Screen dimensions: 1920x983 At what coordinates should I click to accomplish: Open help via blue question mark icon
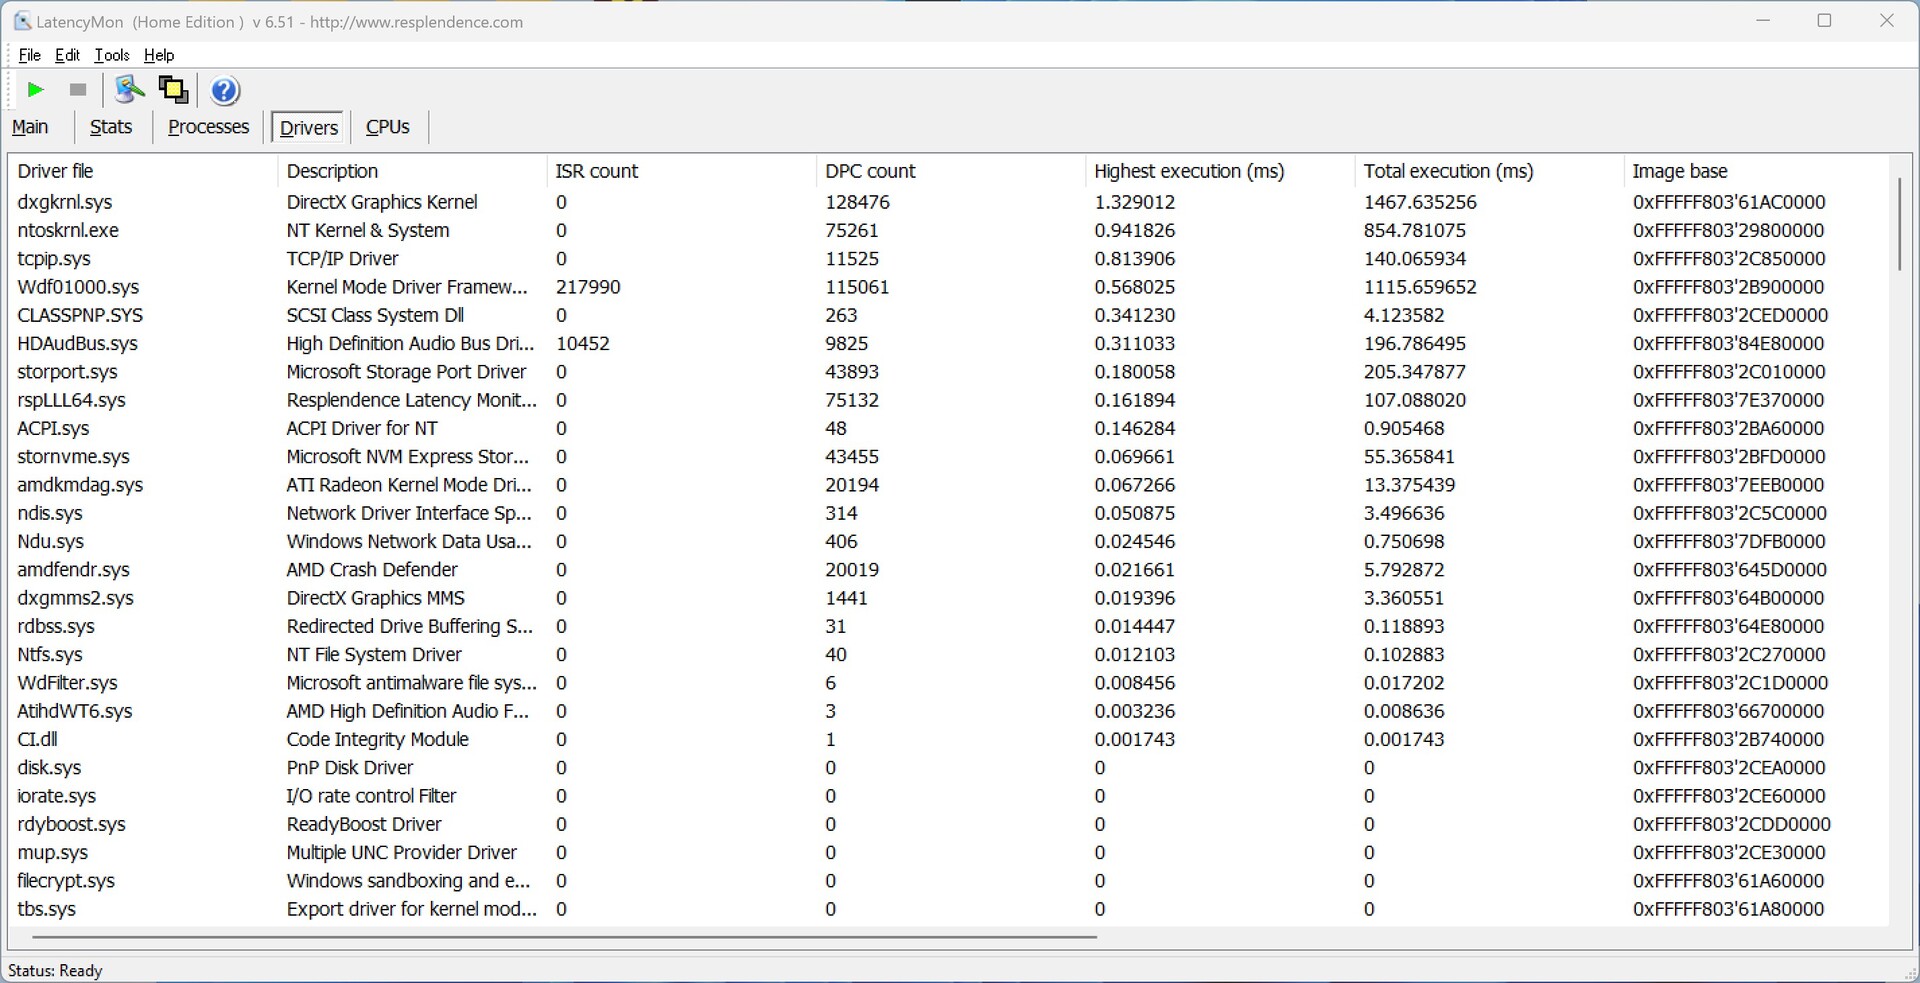click(x=225, y=91)
